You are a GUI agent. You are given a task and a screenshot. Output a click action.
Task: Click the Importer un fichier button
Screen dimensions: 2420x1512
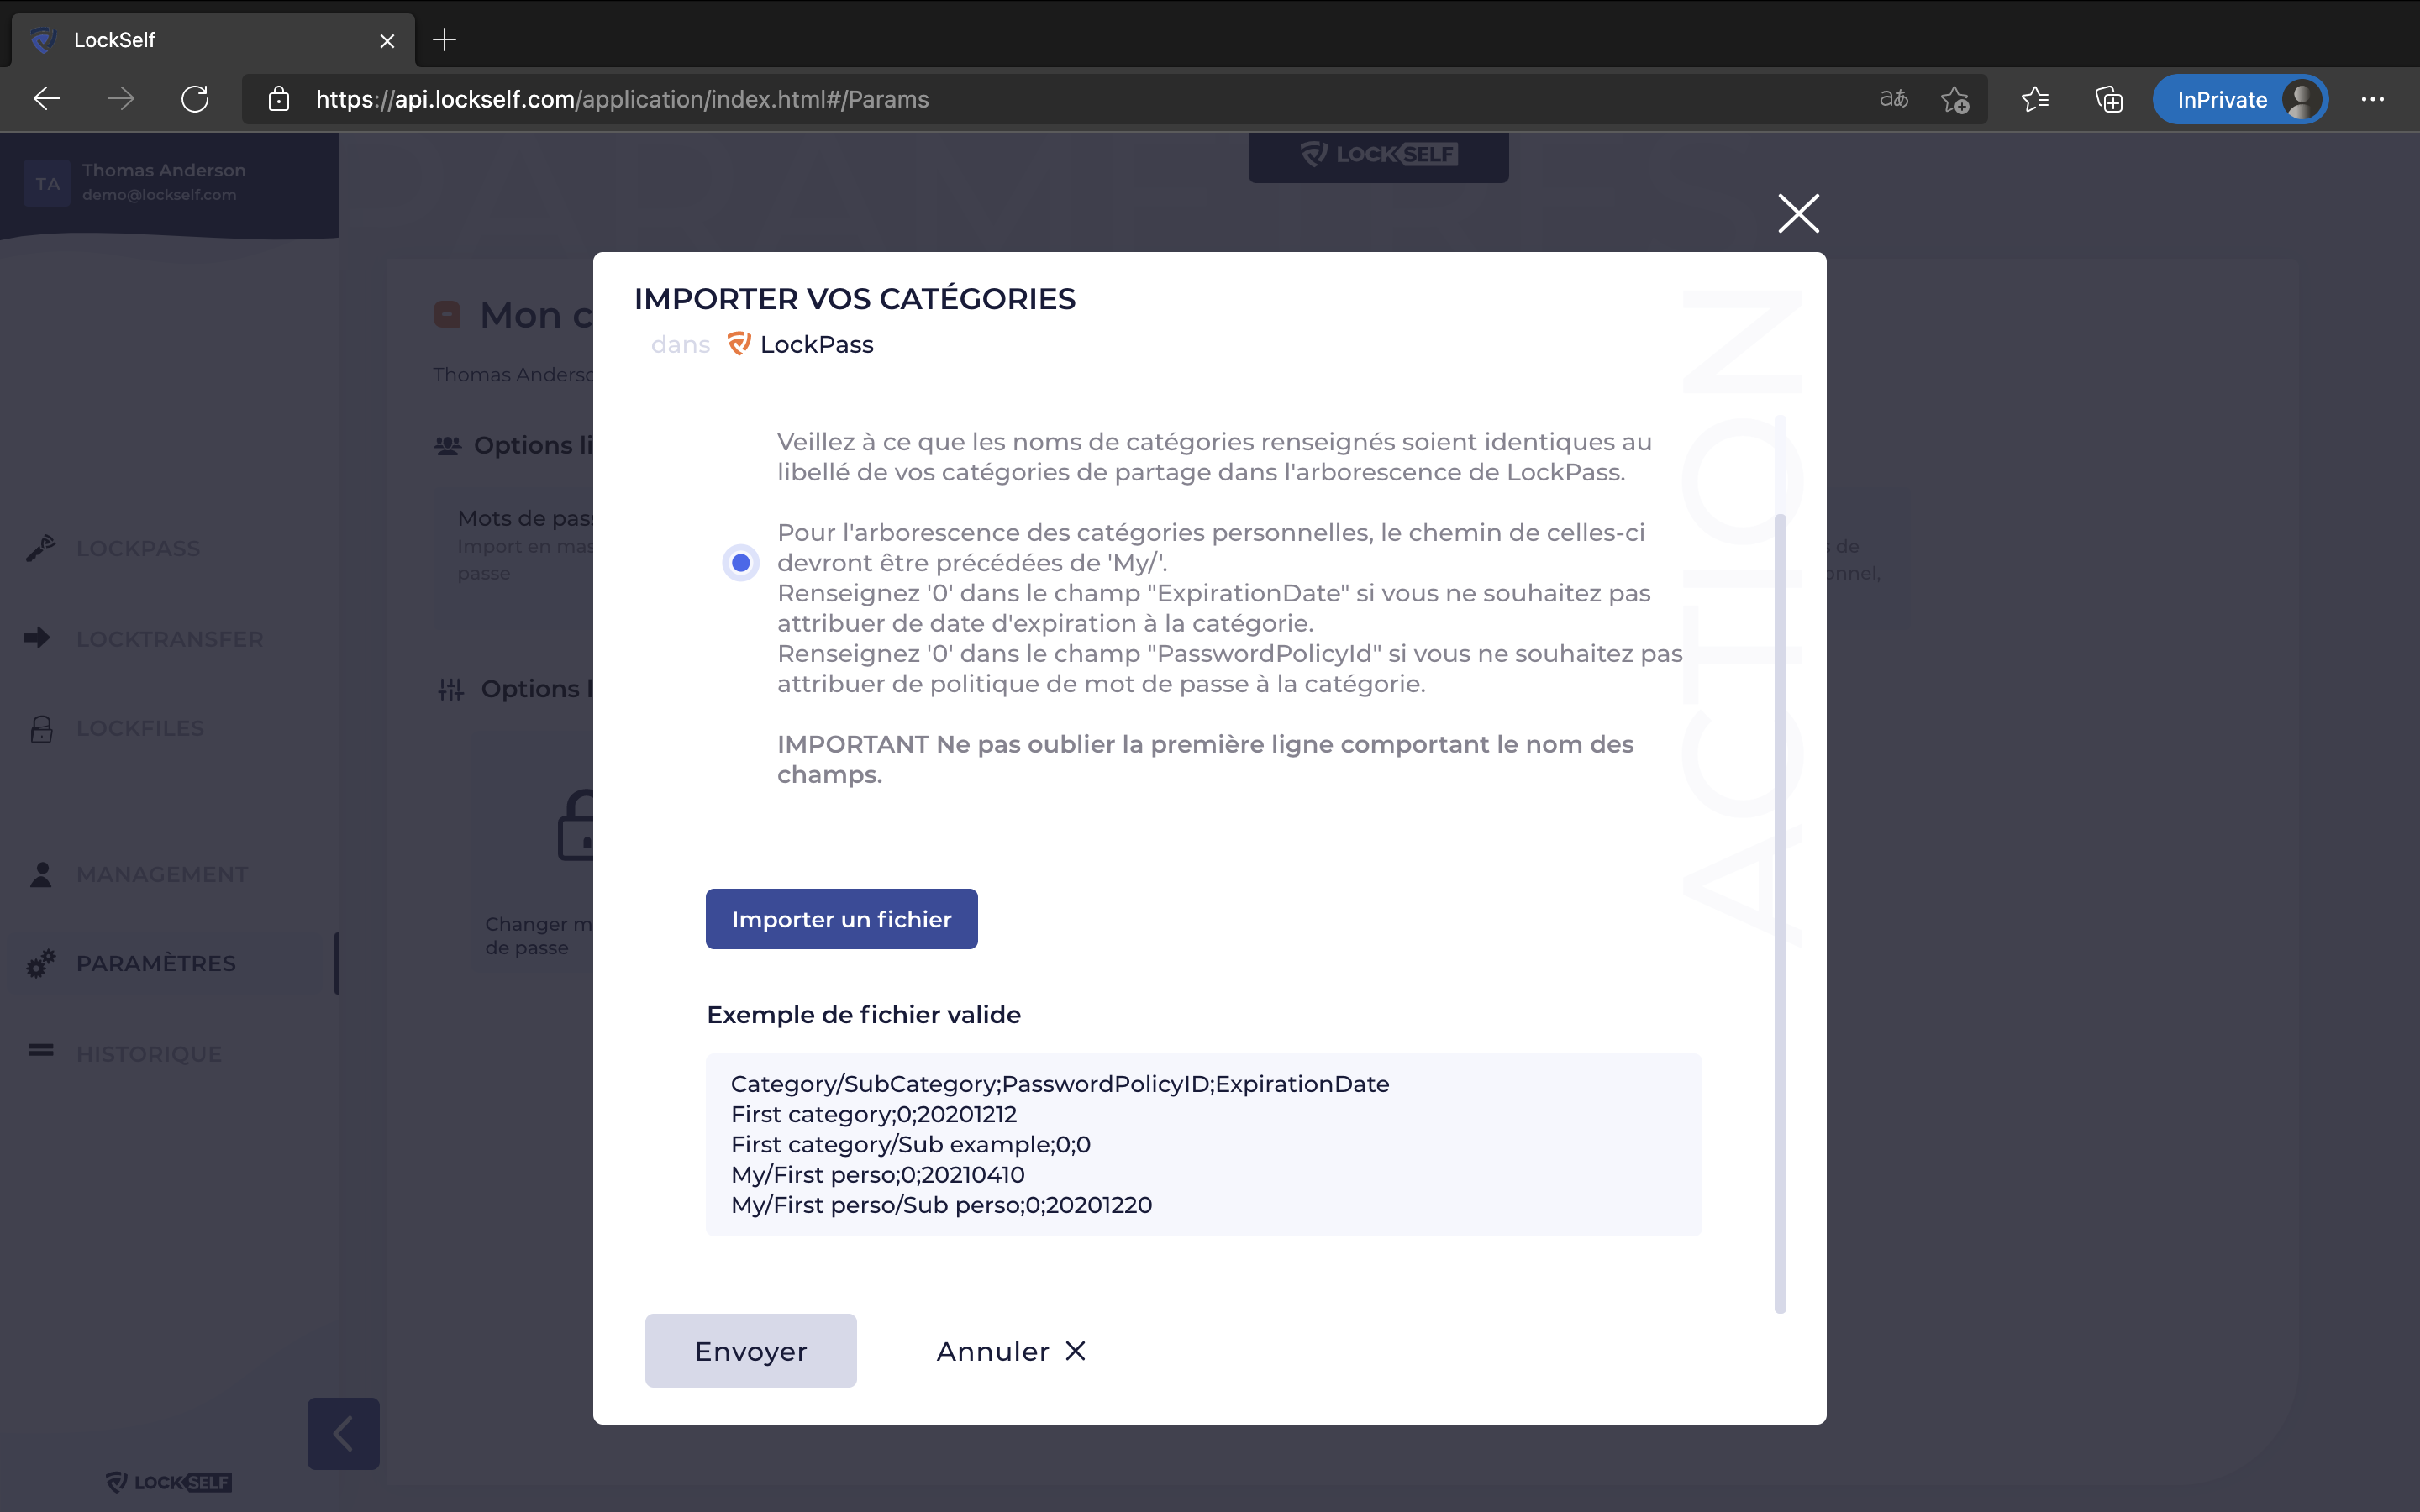point(841,919)
